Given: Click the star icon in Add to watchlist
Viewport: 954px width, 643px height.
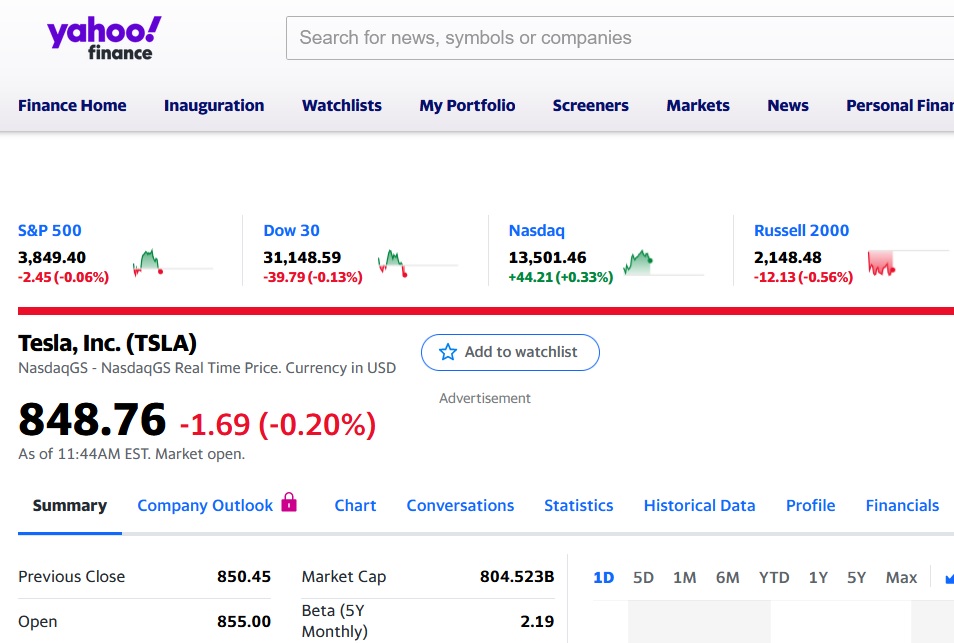Looking at the screenshot, I should click(x=448, y=352).
